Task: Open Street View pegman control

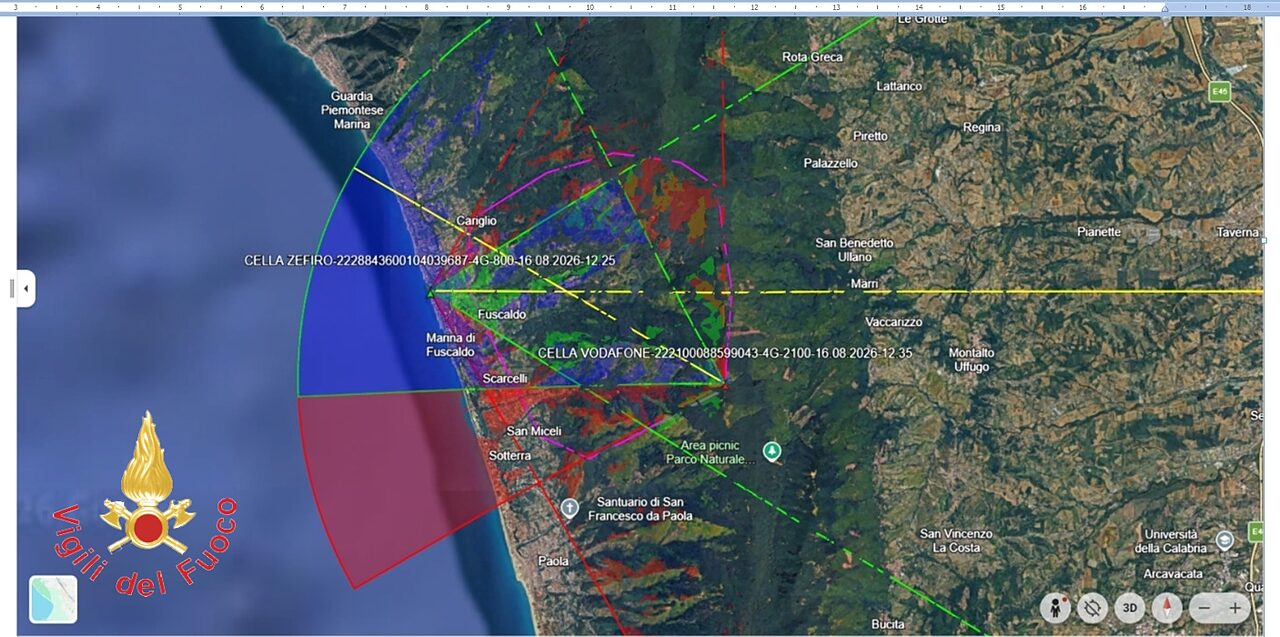Action: click(x=1056, y=607)
